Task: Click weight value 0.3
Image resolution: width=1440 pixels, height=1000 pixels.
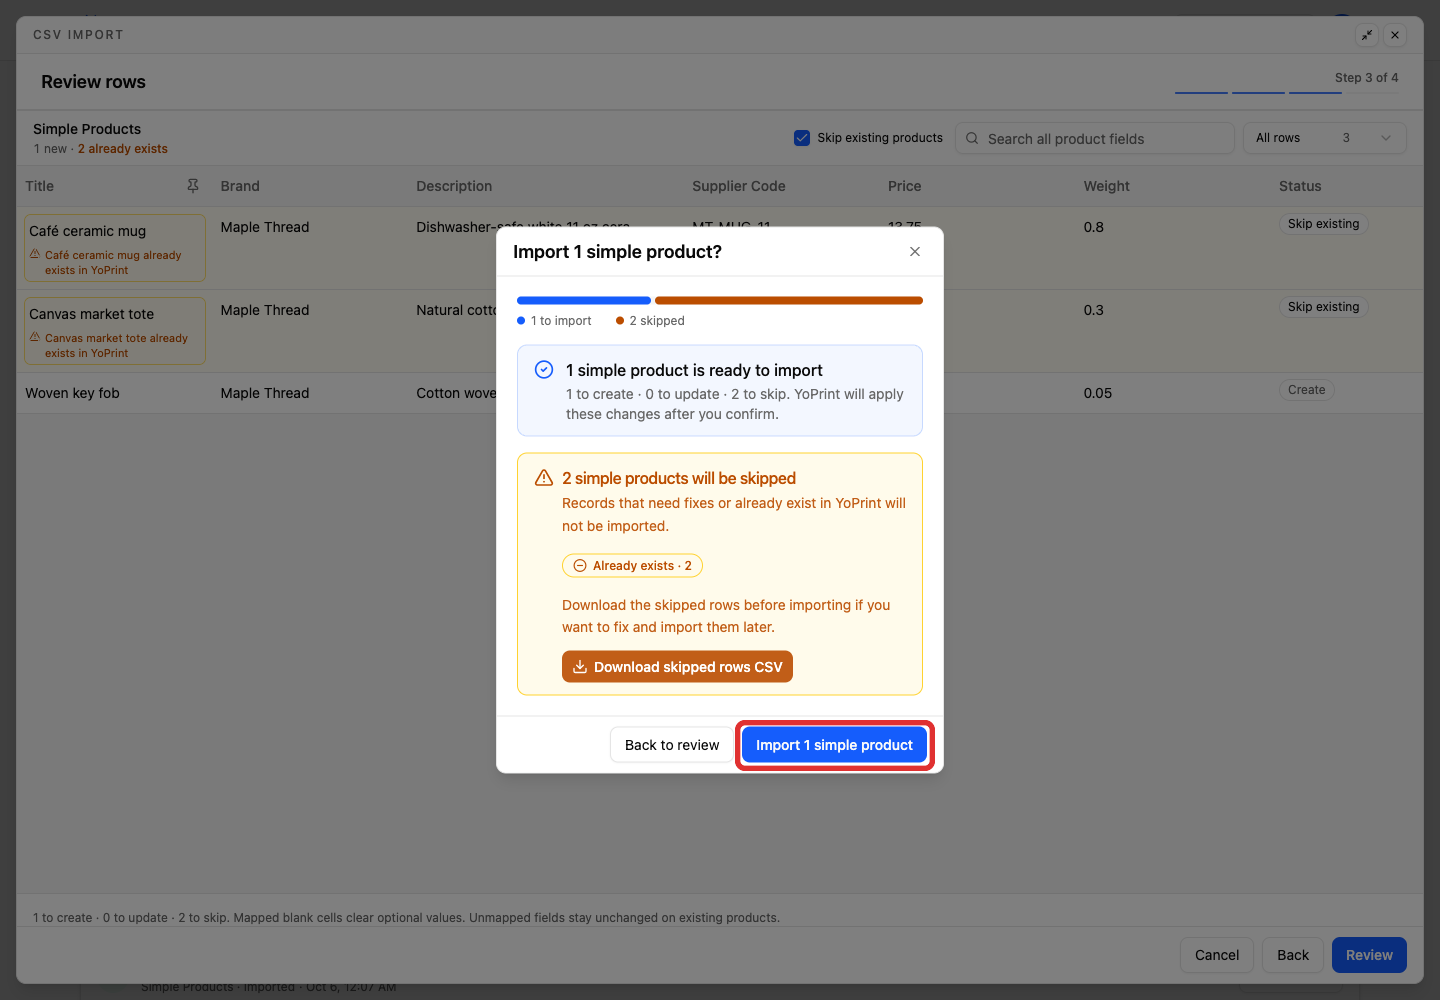Action: [1093, 310]
